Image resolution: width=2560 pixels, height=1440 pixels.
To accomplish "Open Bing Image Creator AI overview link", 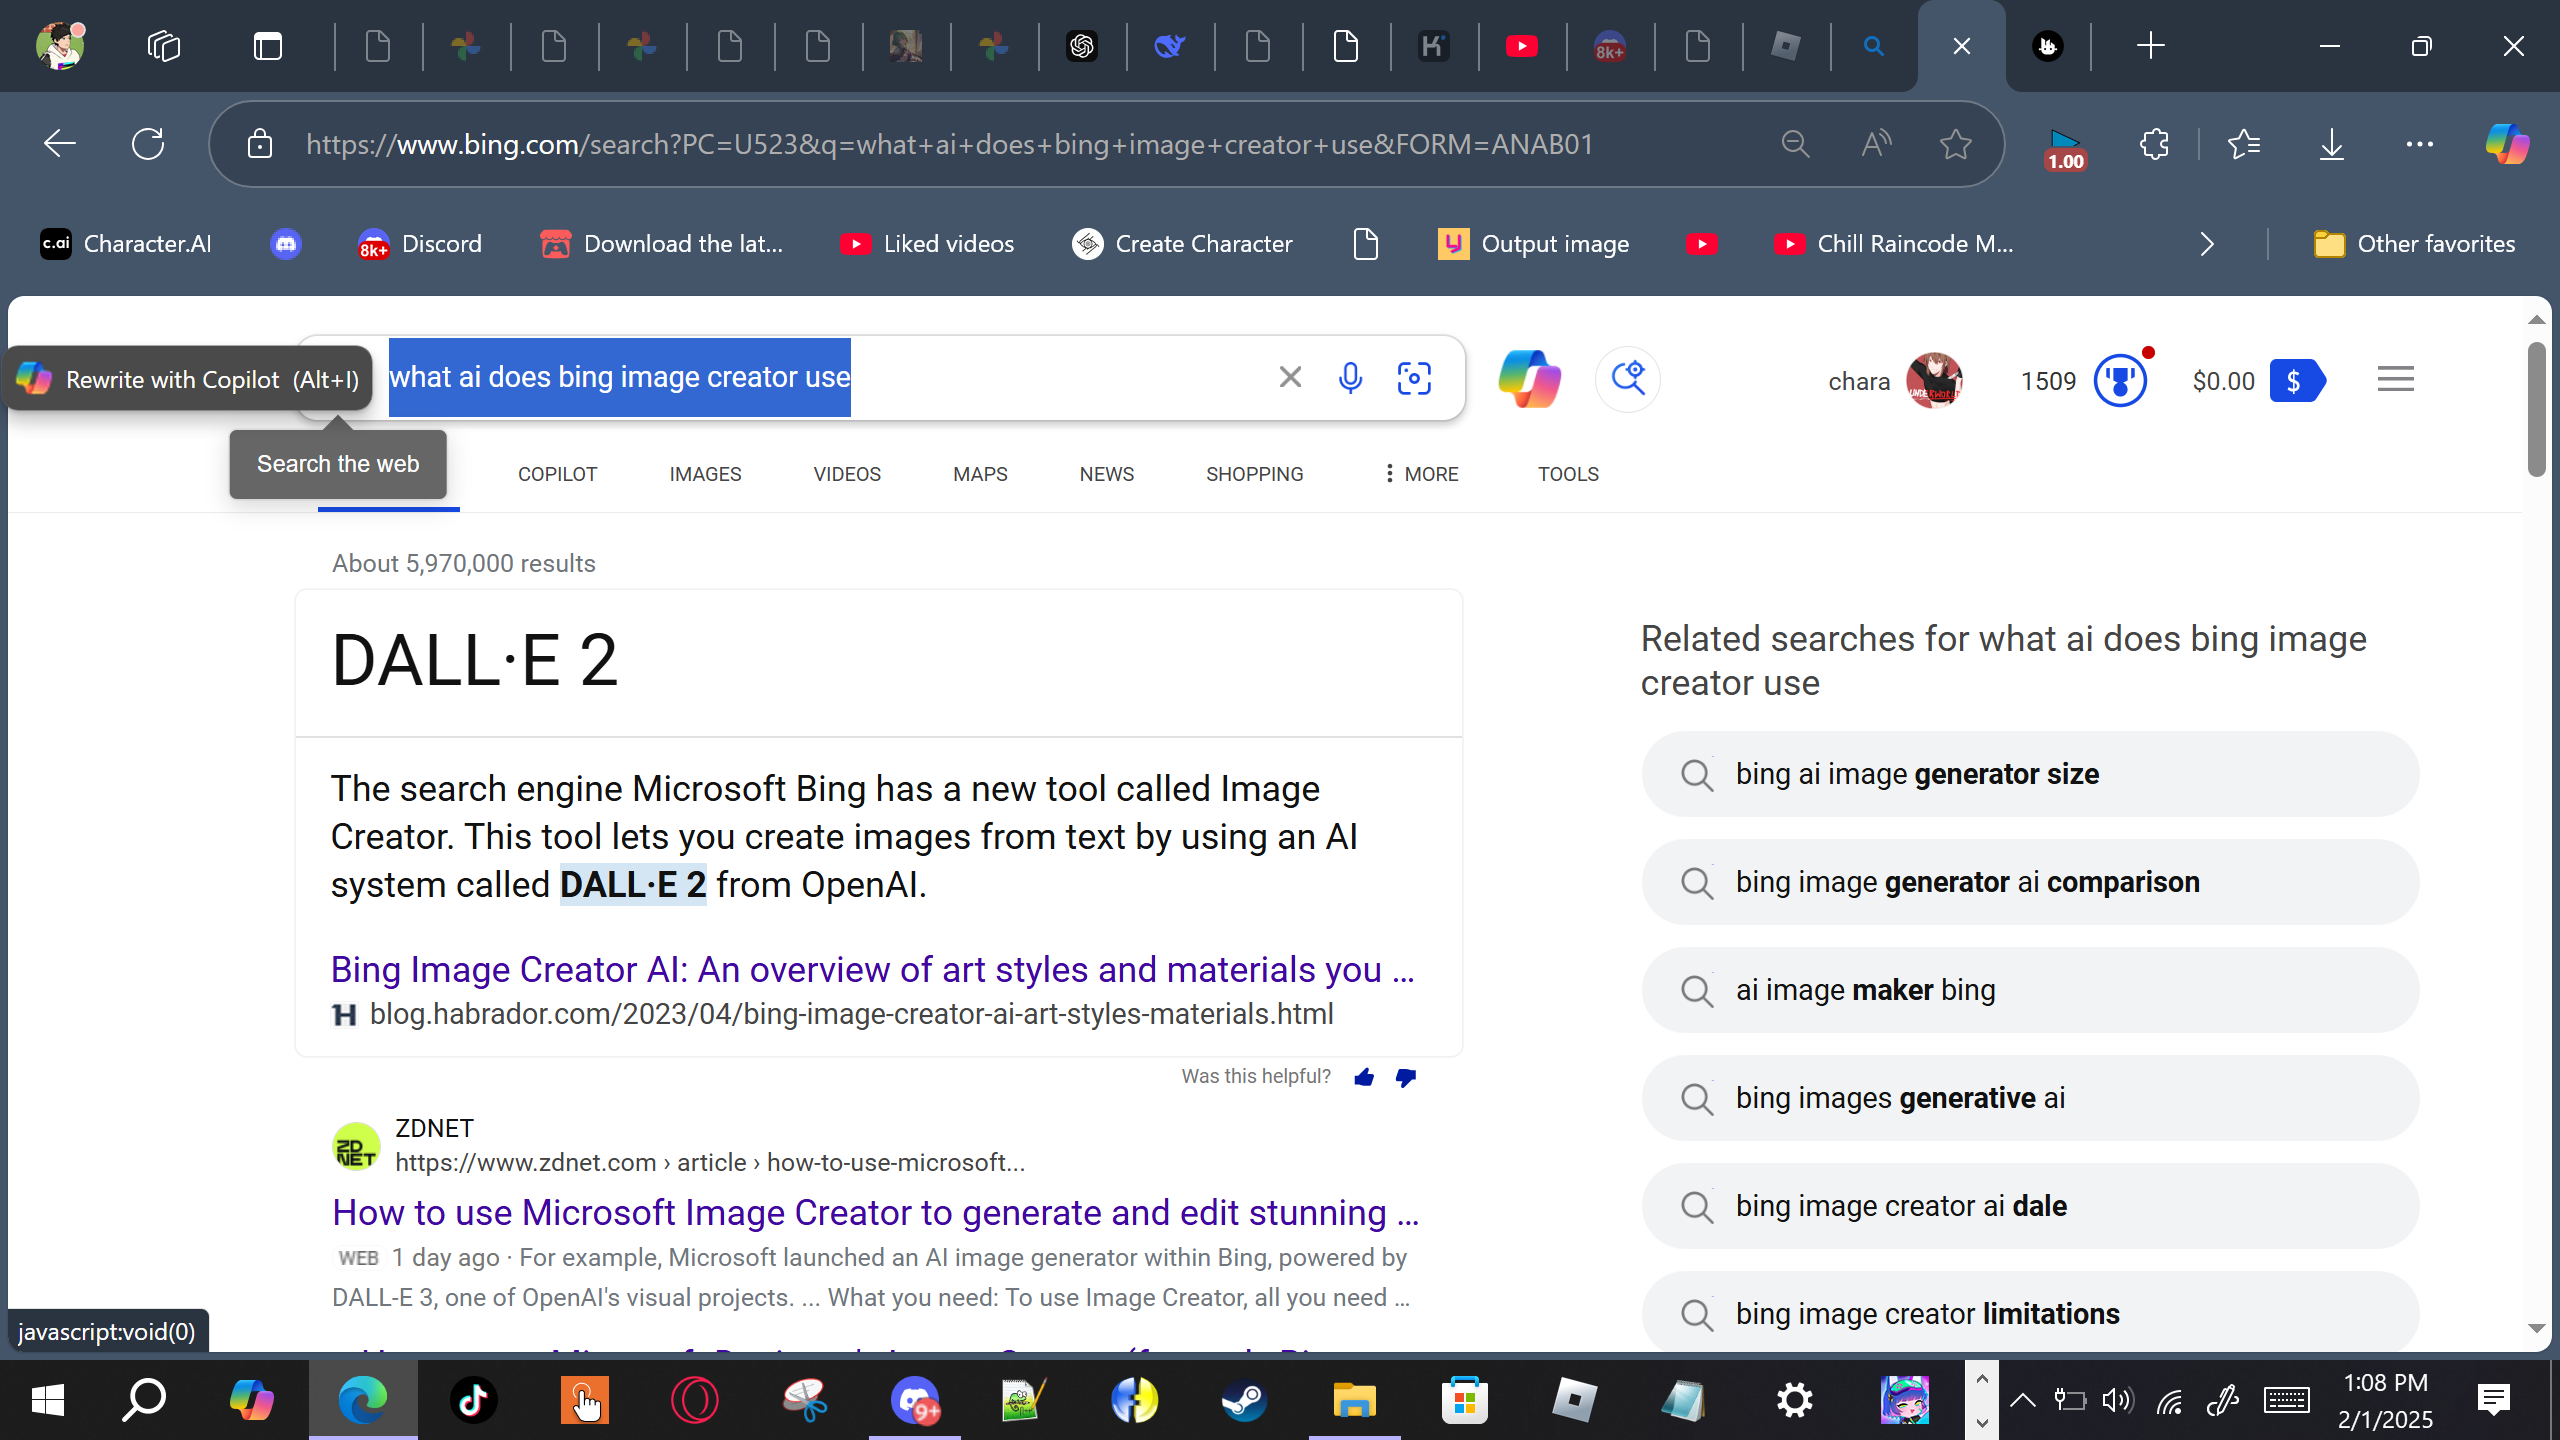I will tap(872, 969).
